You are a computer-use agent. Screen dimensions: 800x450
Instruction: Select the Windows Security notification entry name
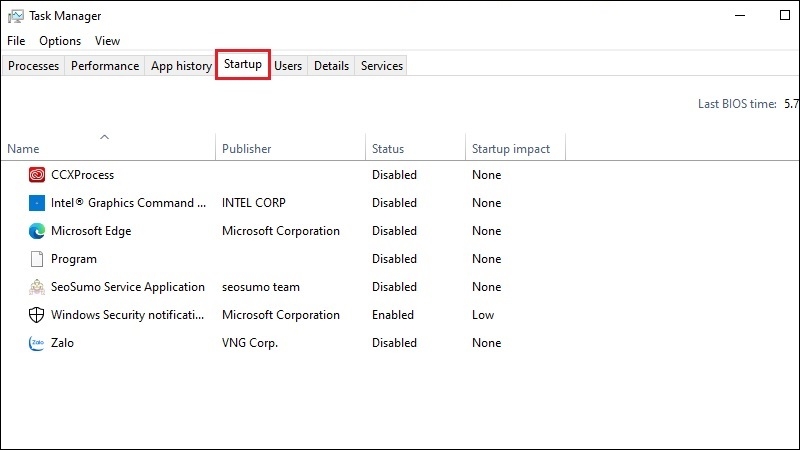128,315
